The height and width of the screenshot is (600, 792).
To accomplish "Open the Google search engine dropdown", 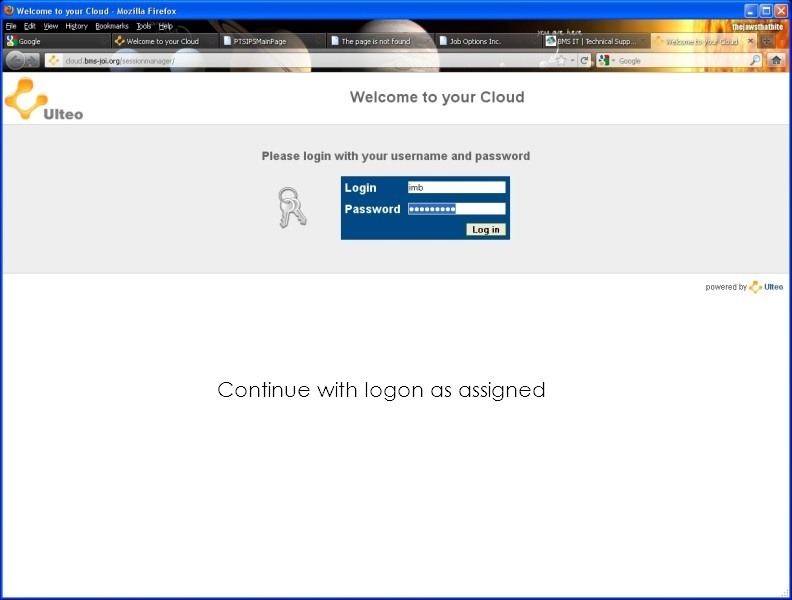I will click(606, 60).
